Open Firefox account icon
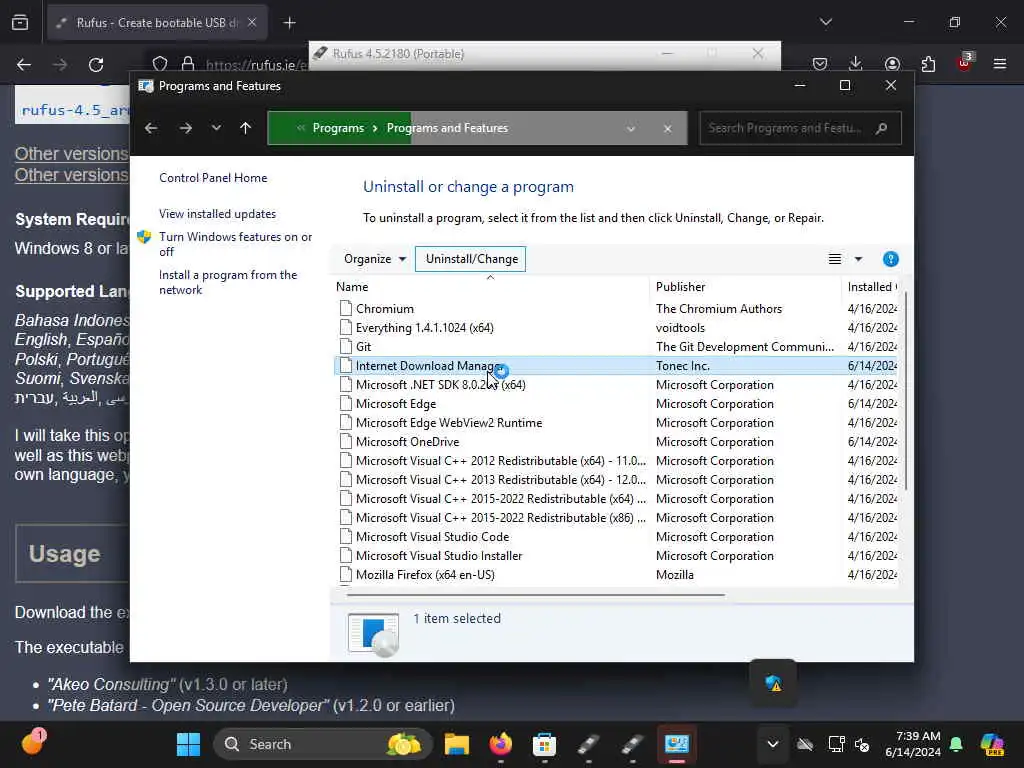Screen dimensions: 1024x768 point(892,63)
